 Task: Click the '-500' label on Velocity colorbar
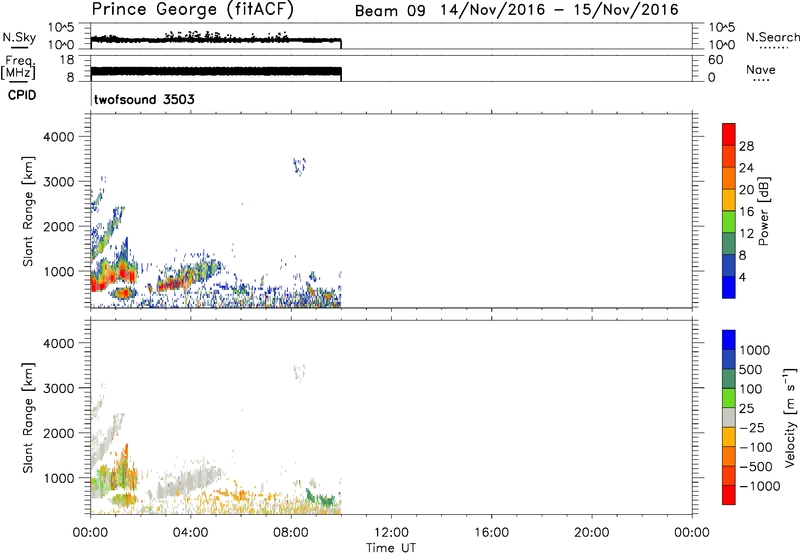757,466
